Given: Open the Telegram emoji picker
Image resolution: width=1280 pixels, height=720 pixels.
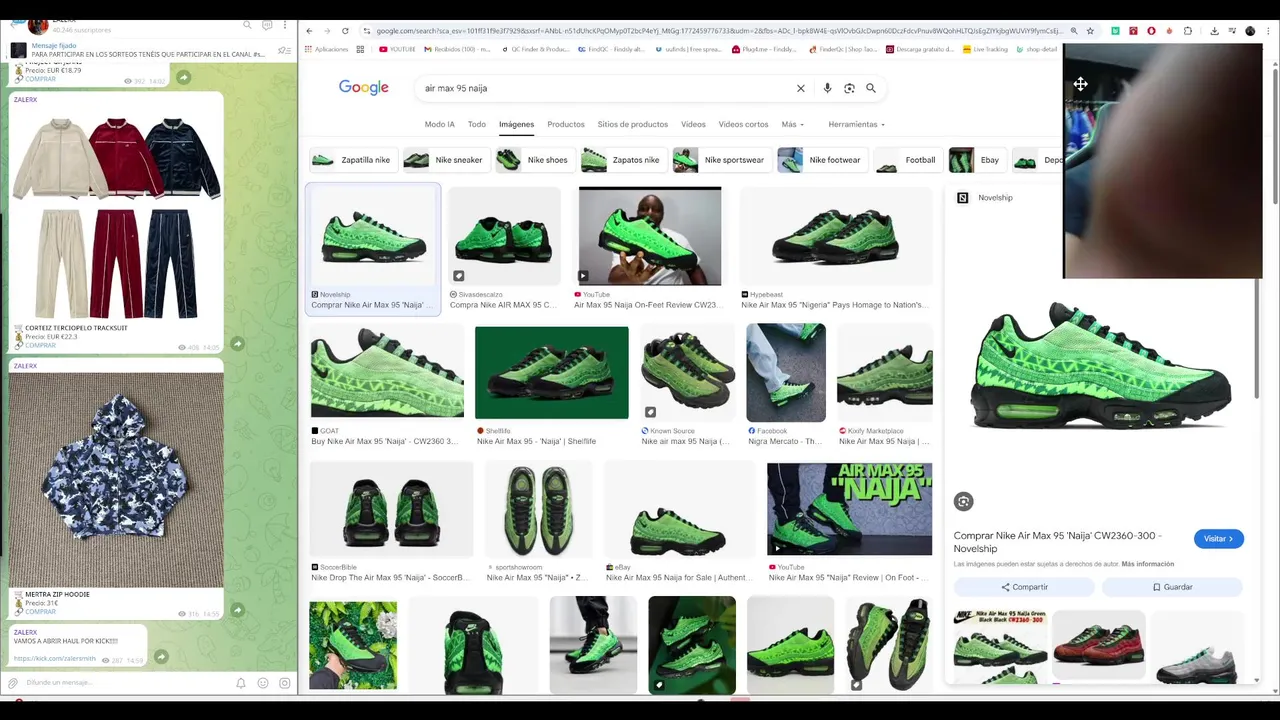Looking at the screenshot, I should (x=263, y=683).
